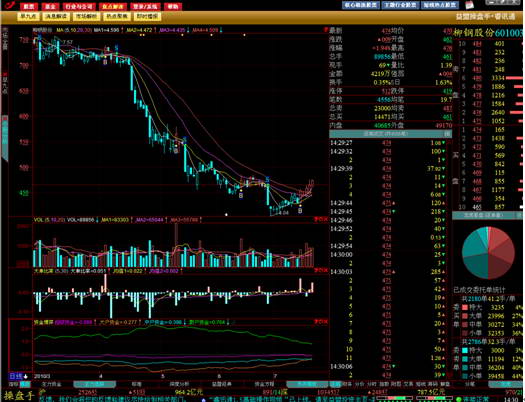
Task: Open the 行业与公司 menu
Action: pyautogui.click(x=79, y=6)
